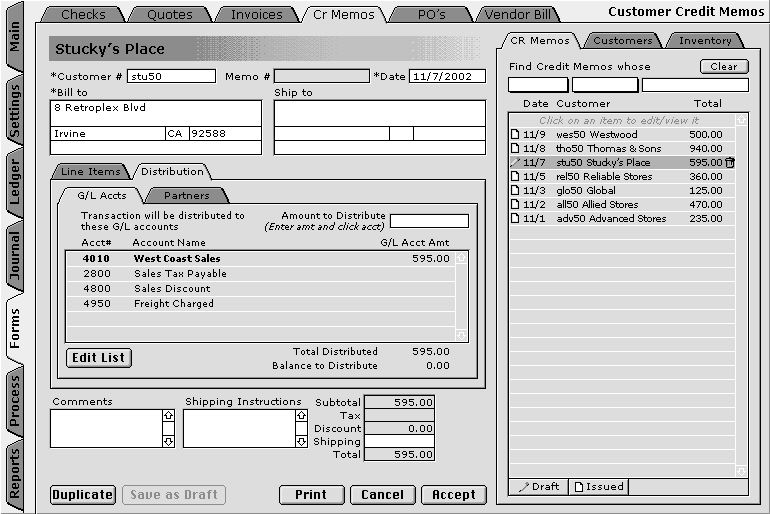Image resolution: width=770 pixels, height=514 pixels.
Task: Select account 4010 West Coast Sales
Action: click(x=261, y=259)
